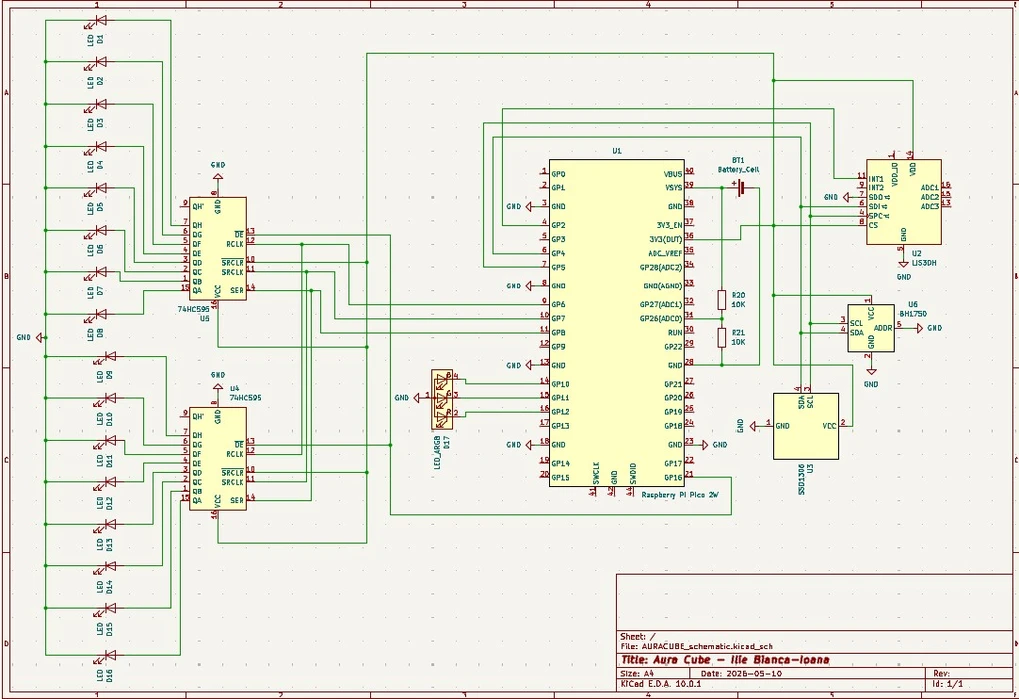
Task: Click the RUN pin label on U1
Action: (675, 332)
